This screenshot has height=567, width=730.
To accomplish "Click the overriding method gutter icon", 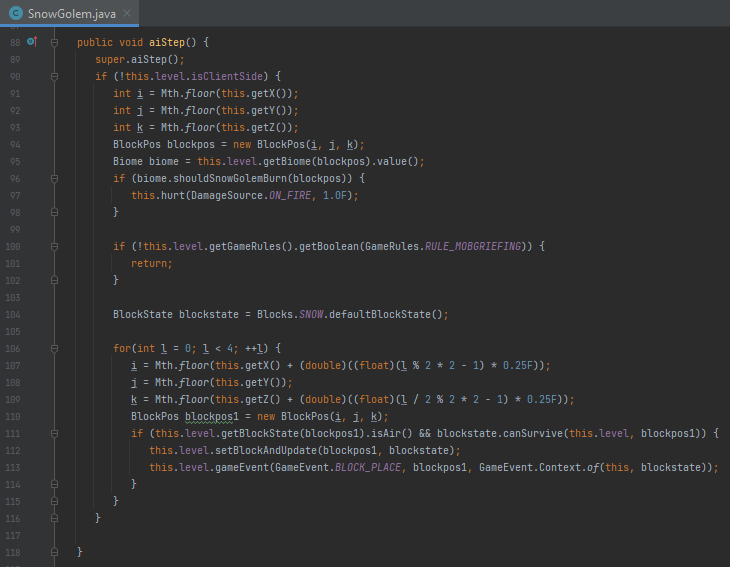I will tap(31, 42).
